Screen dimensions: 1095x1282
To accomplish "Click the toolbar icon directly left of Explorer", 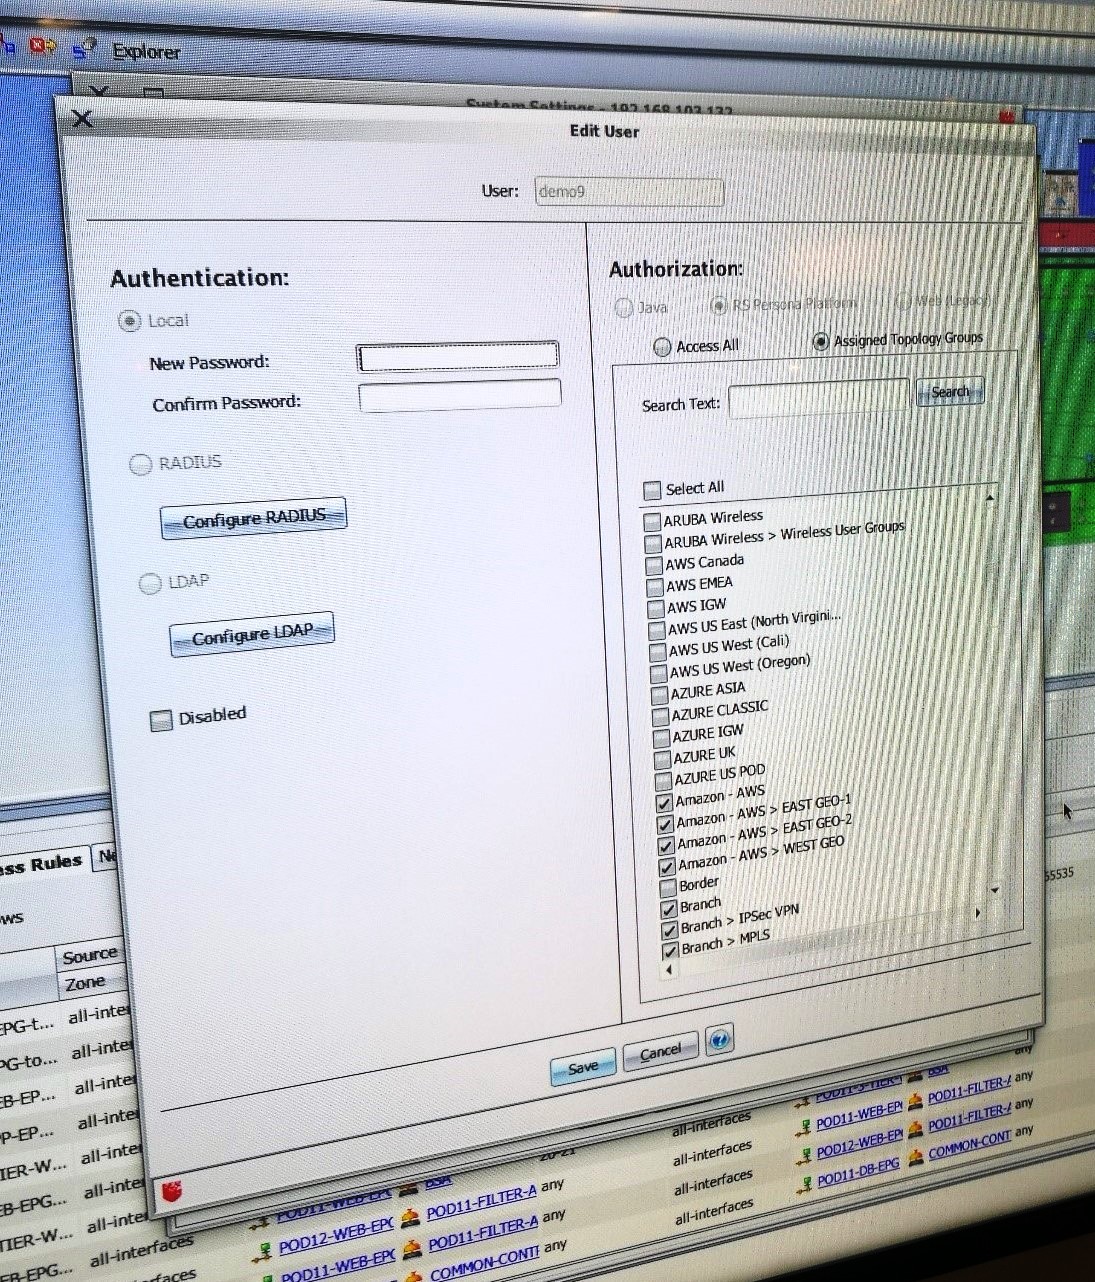I will pyautogui.click(x=83, y=48).
